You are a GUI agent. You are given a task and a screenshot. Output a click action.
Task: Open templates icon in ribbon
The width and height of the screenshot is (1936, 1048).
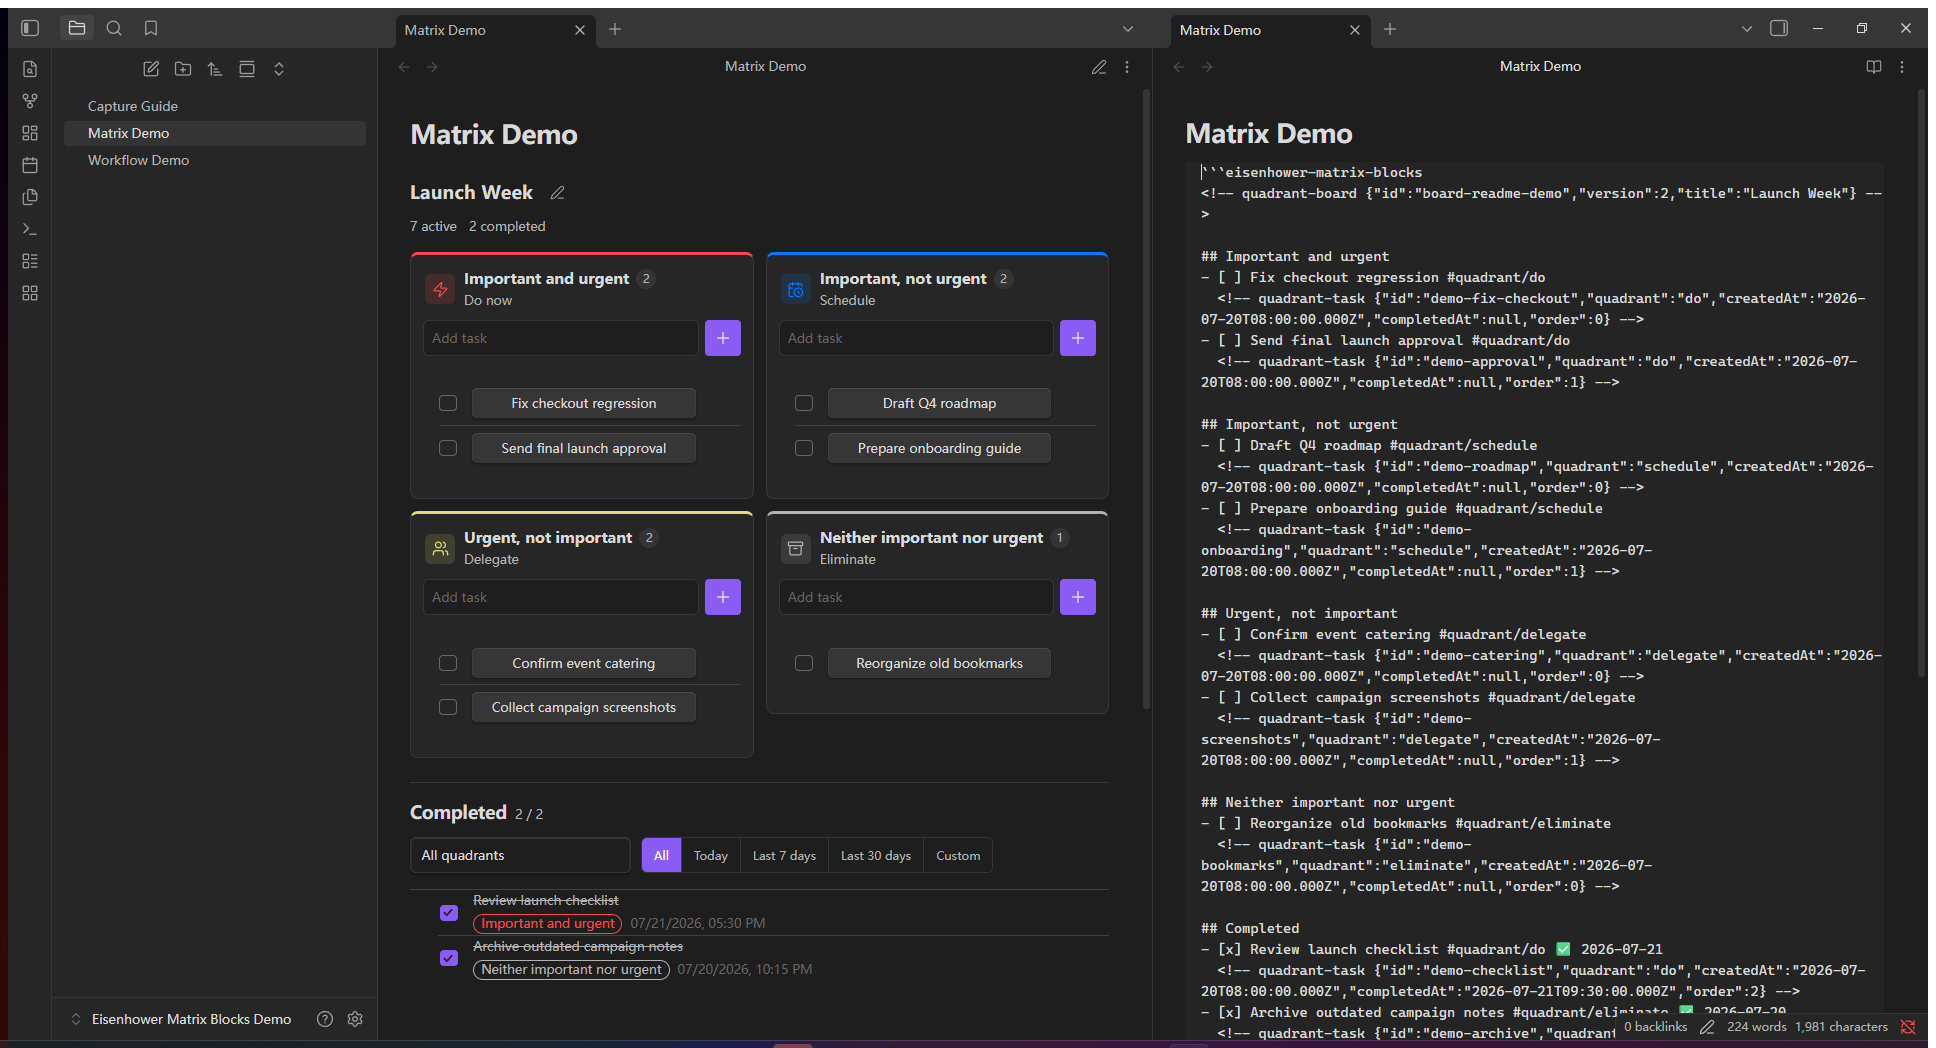pyautogui.click(x=30, y=197)
